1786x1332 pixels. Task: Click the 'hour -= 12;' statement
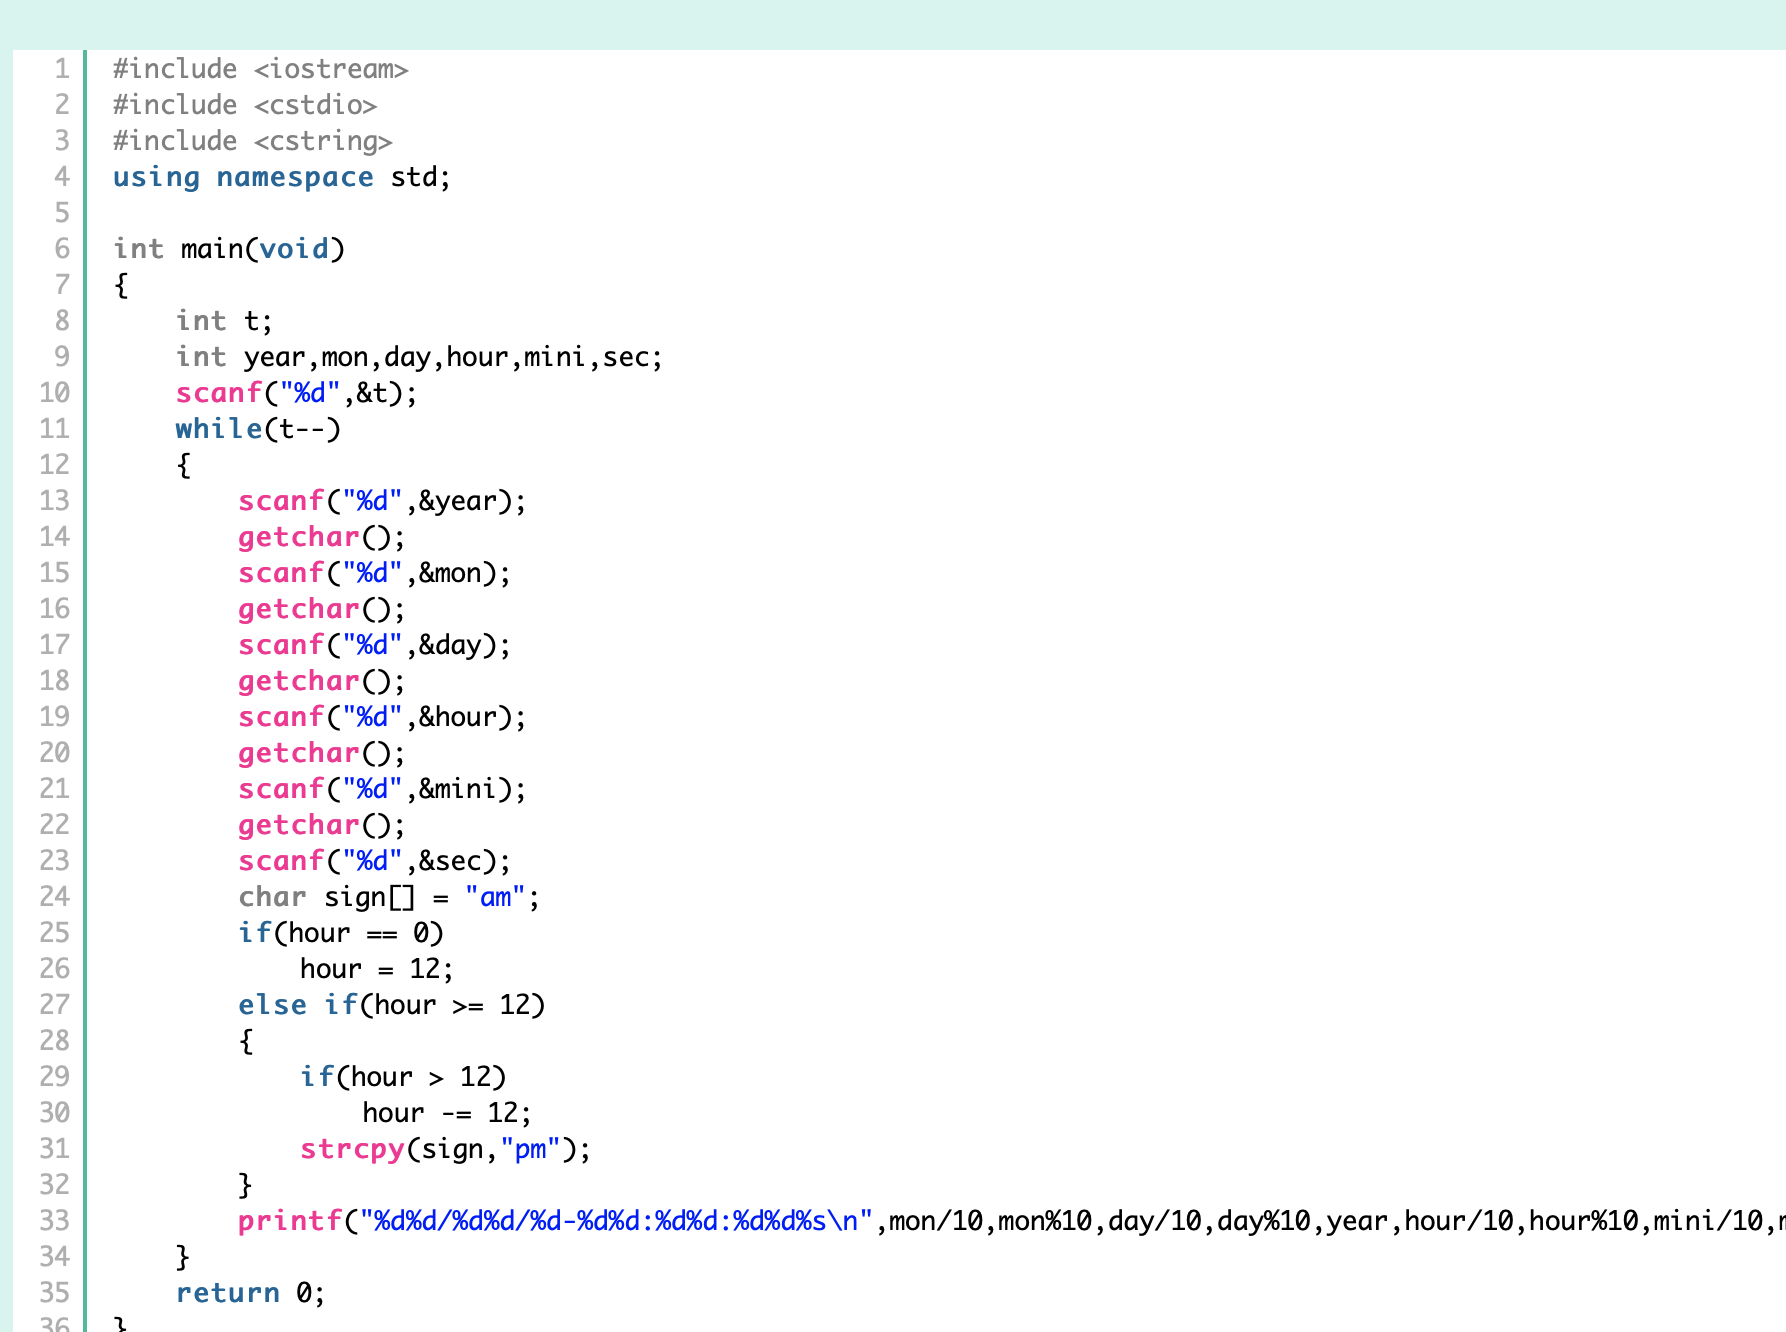[x=447, y=1113]
